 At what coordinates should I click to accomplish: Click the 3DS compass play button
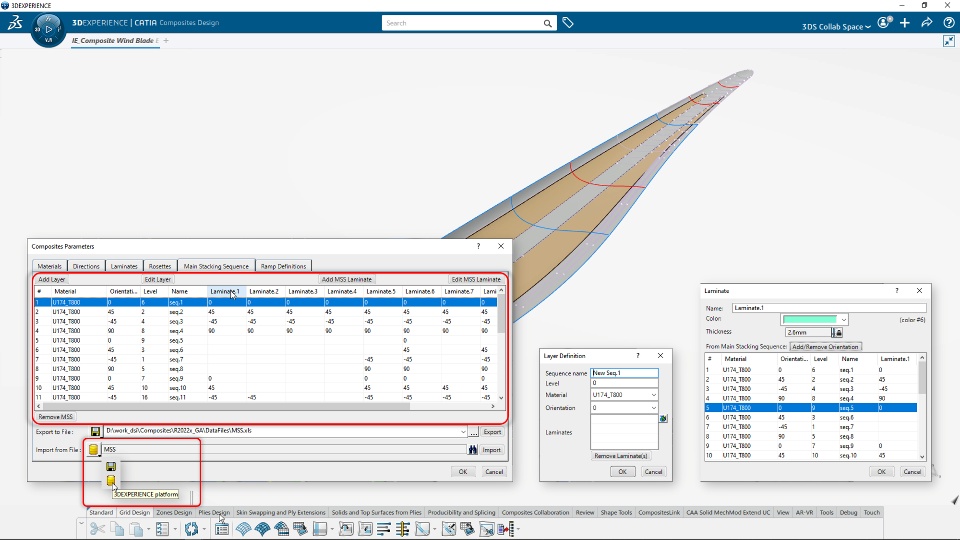click(48, 29)
